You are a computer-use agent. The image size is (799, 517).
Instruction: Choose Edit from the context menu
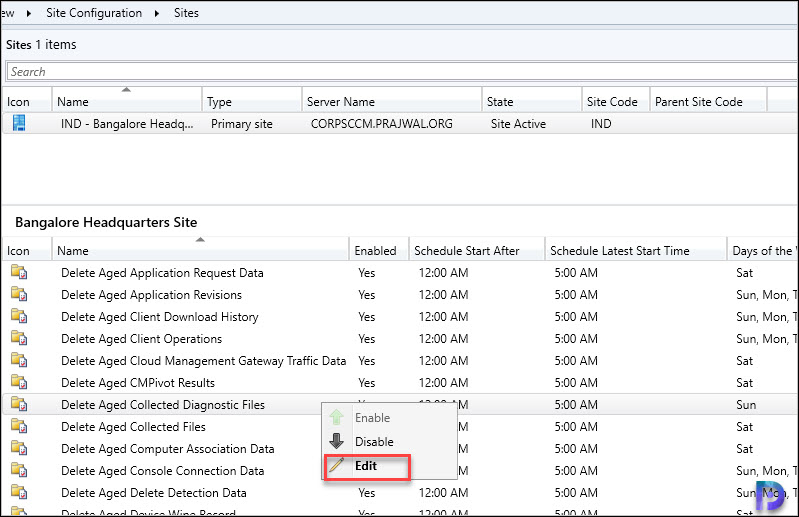pyautogui.click(x=366, y=466)
